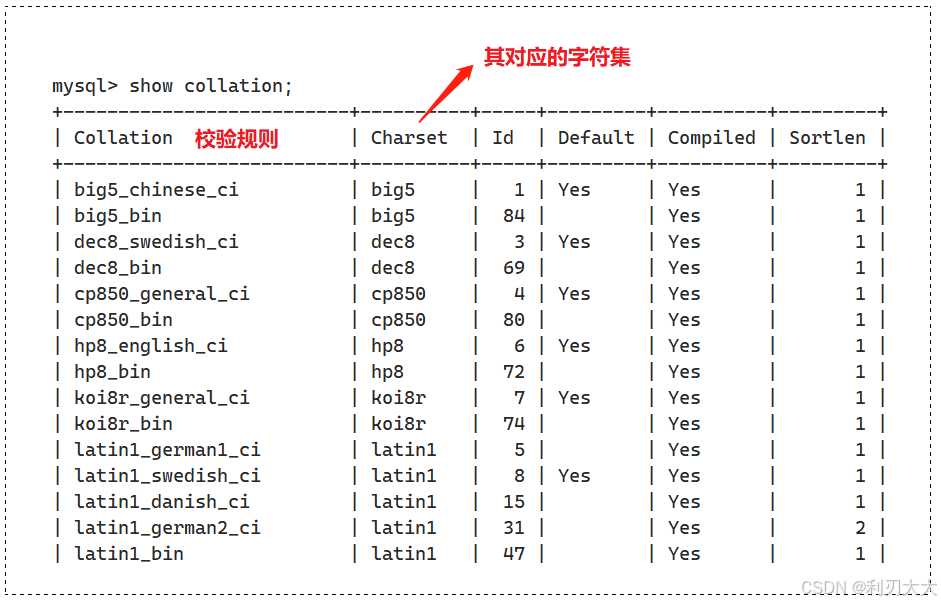
Task: Click the hp8_english_ci entry
Action: [151, 346]
